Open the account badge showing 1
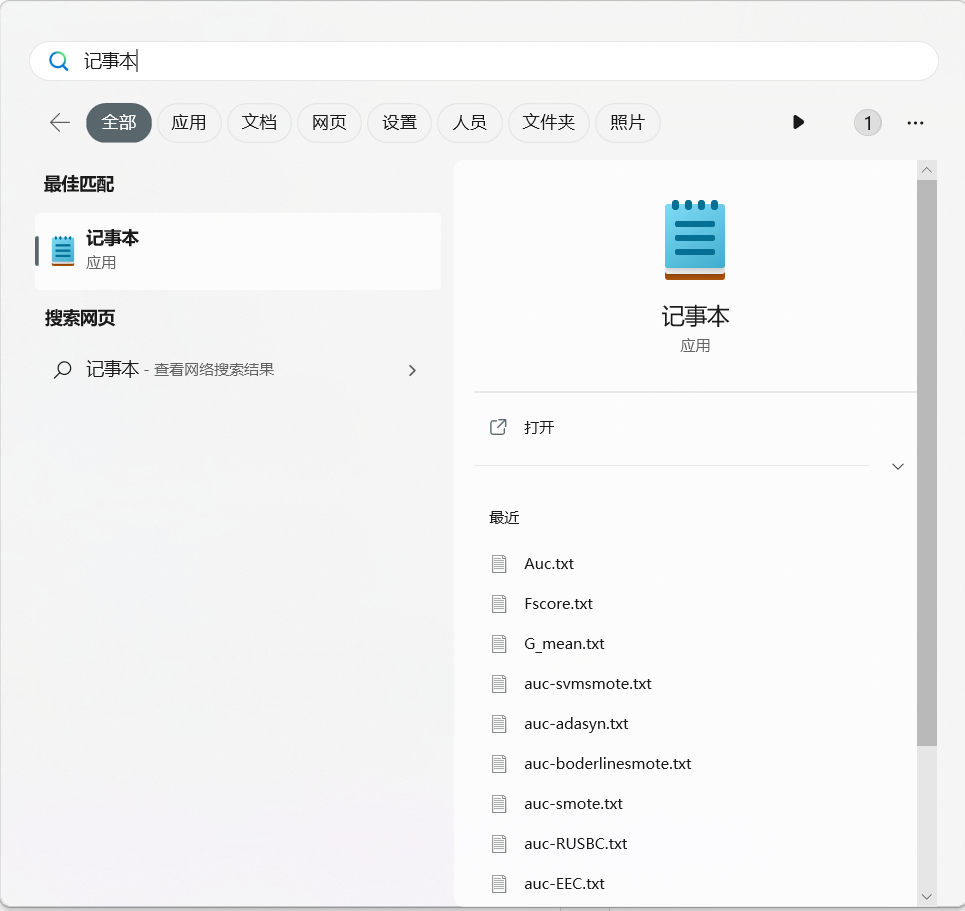This screenshot has height=911, width=965. [868, 123]
